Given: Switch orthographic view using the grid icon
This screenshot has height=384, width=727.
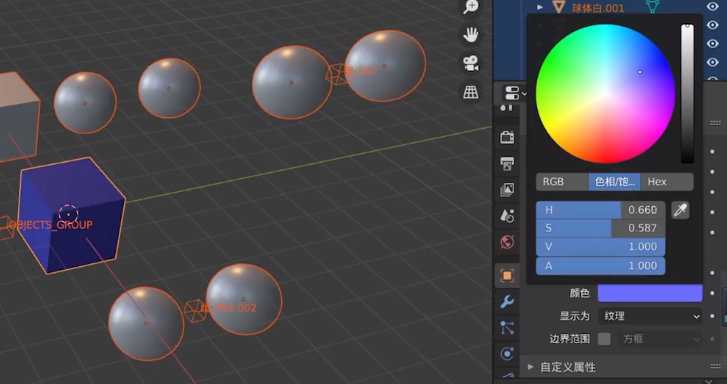Looking at the screenshot, I should click(x=471, y=92).
